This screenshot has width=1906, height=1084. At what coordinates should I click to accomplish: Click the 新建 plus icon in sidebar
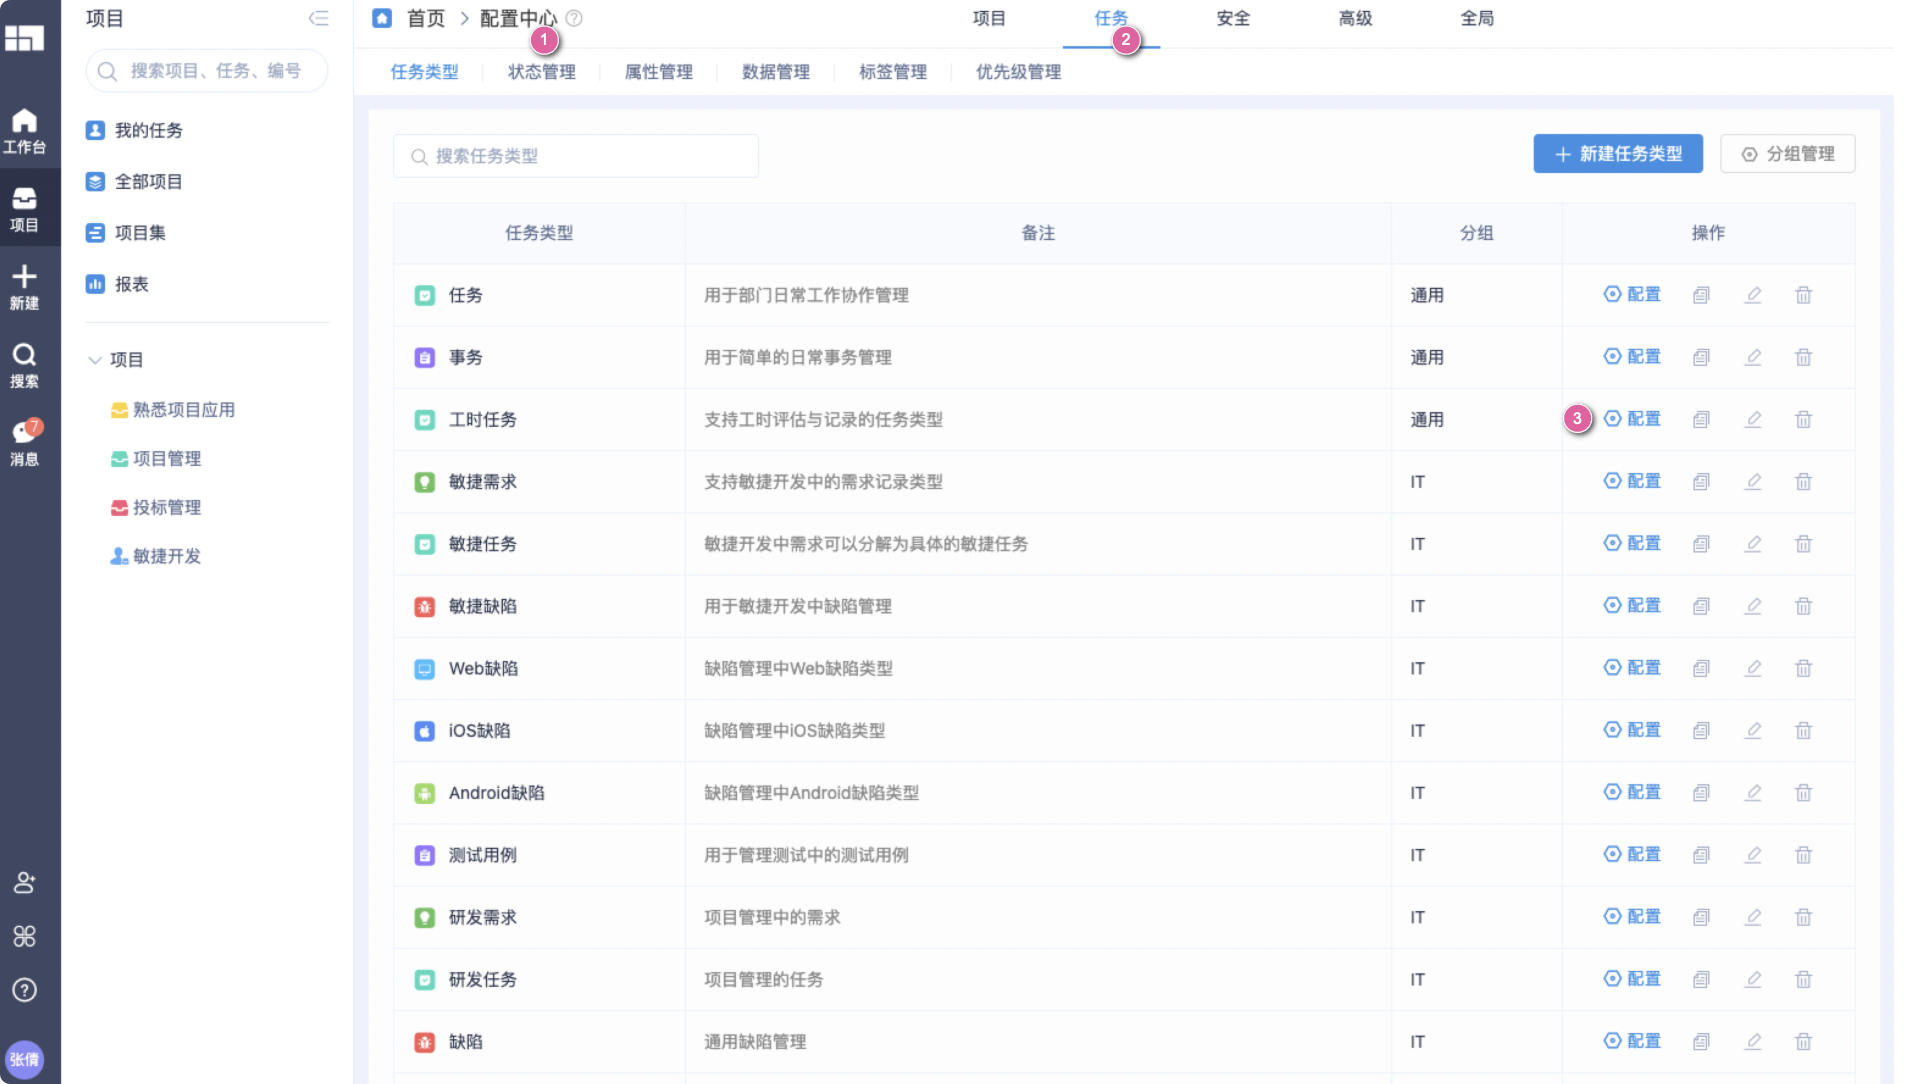point(25,286)
